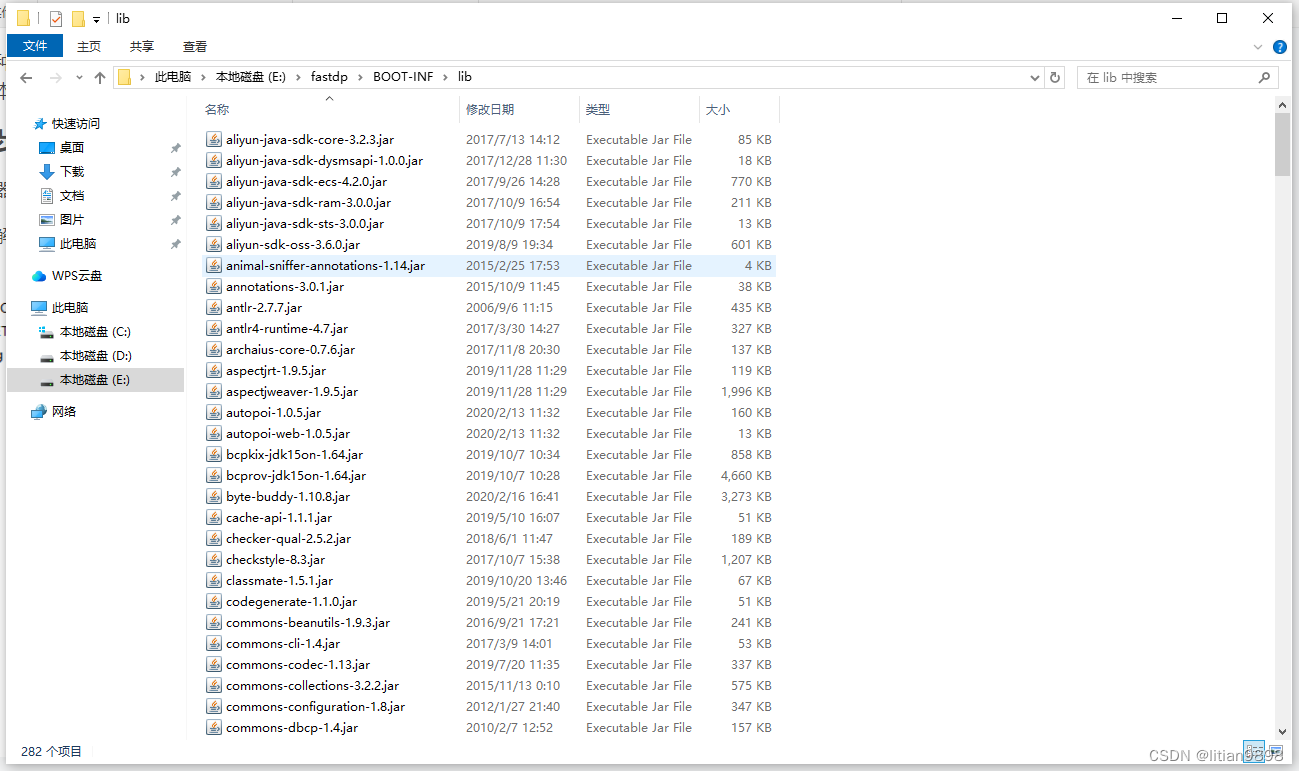Screen dimensions: 1299x771
Task: Select 本地磁盘 (E:) in navigation pane
Action: click(x=95, y=380)
